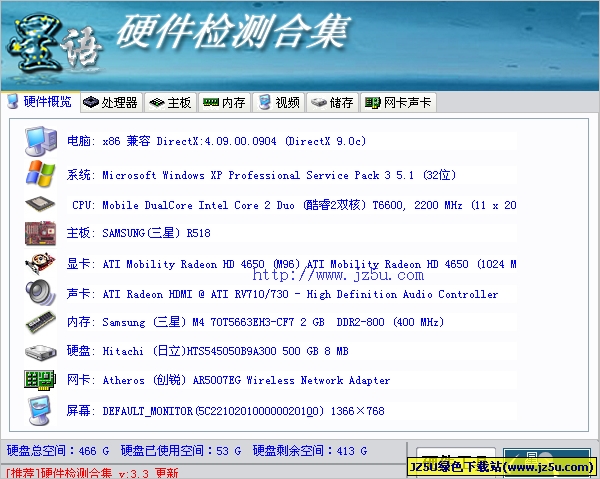Click 硬盘剩余空间: 413 G in status bar
This screenshot has width=600, height=479.
(310, 451)
